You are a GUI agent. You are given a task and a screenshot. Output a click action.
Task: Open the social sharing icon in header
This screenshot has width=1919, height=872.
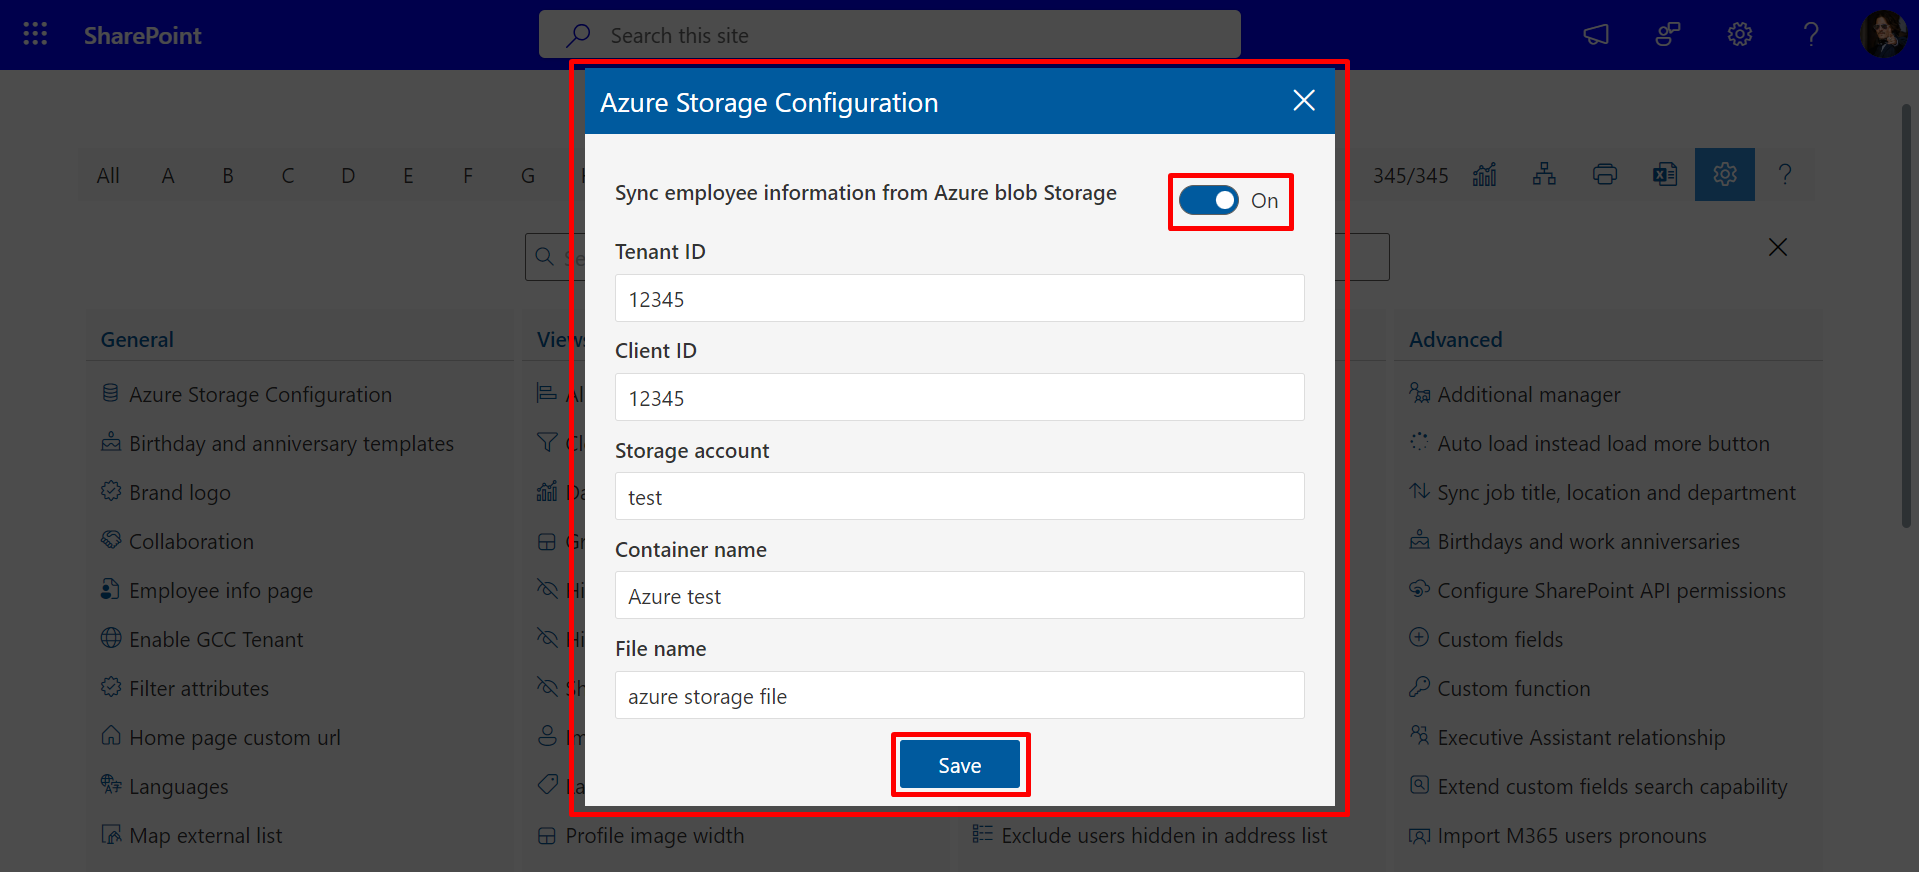[x=1668, y=35]
